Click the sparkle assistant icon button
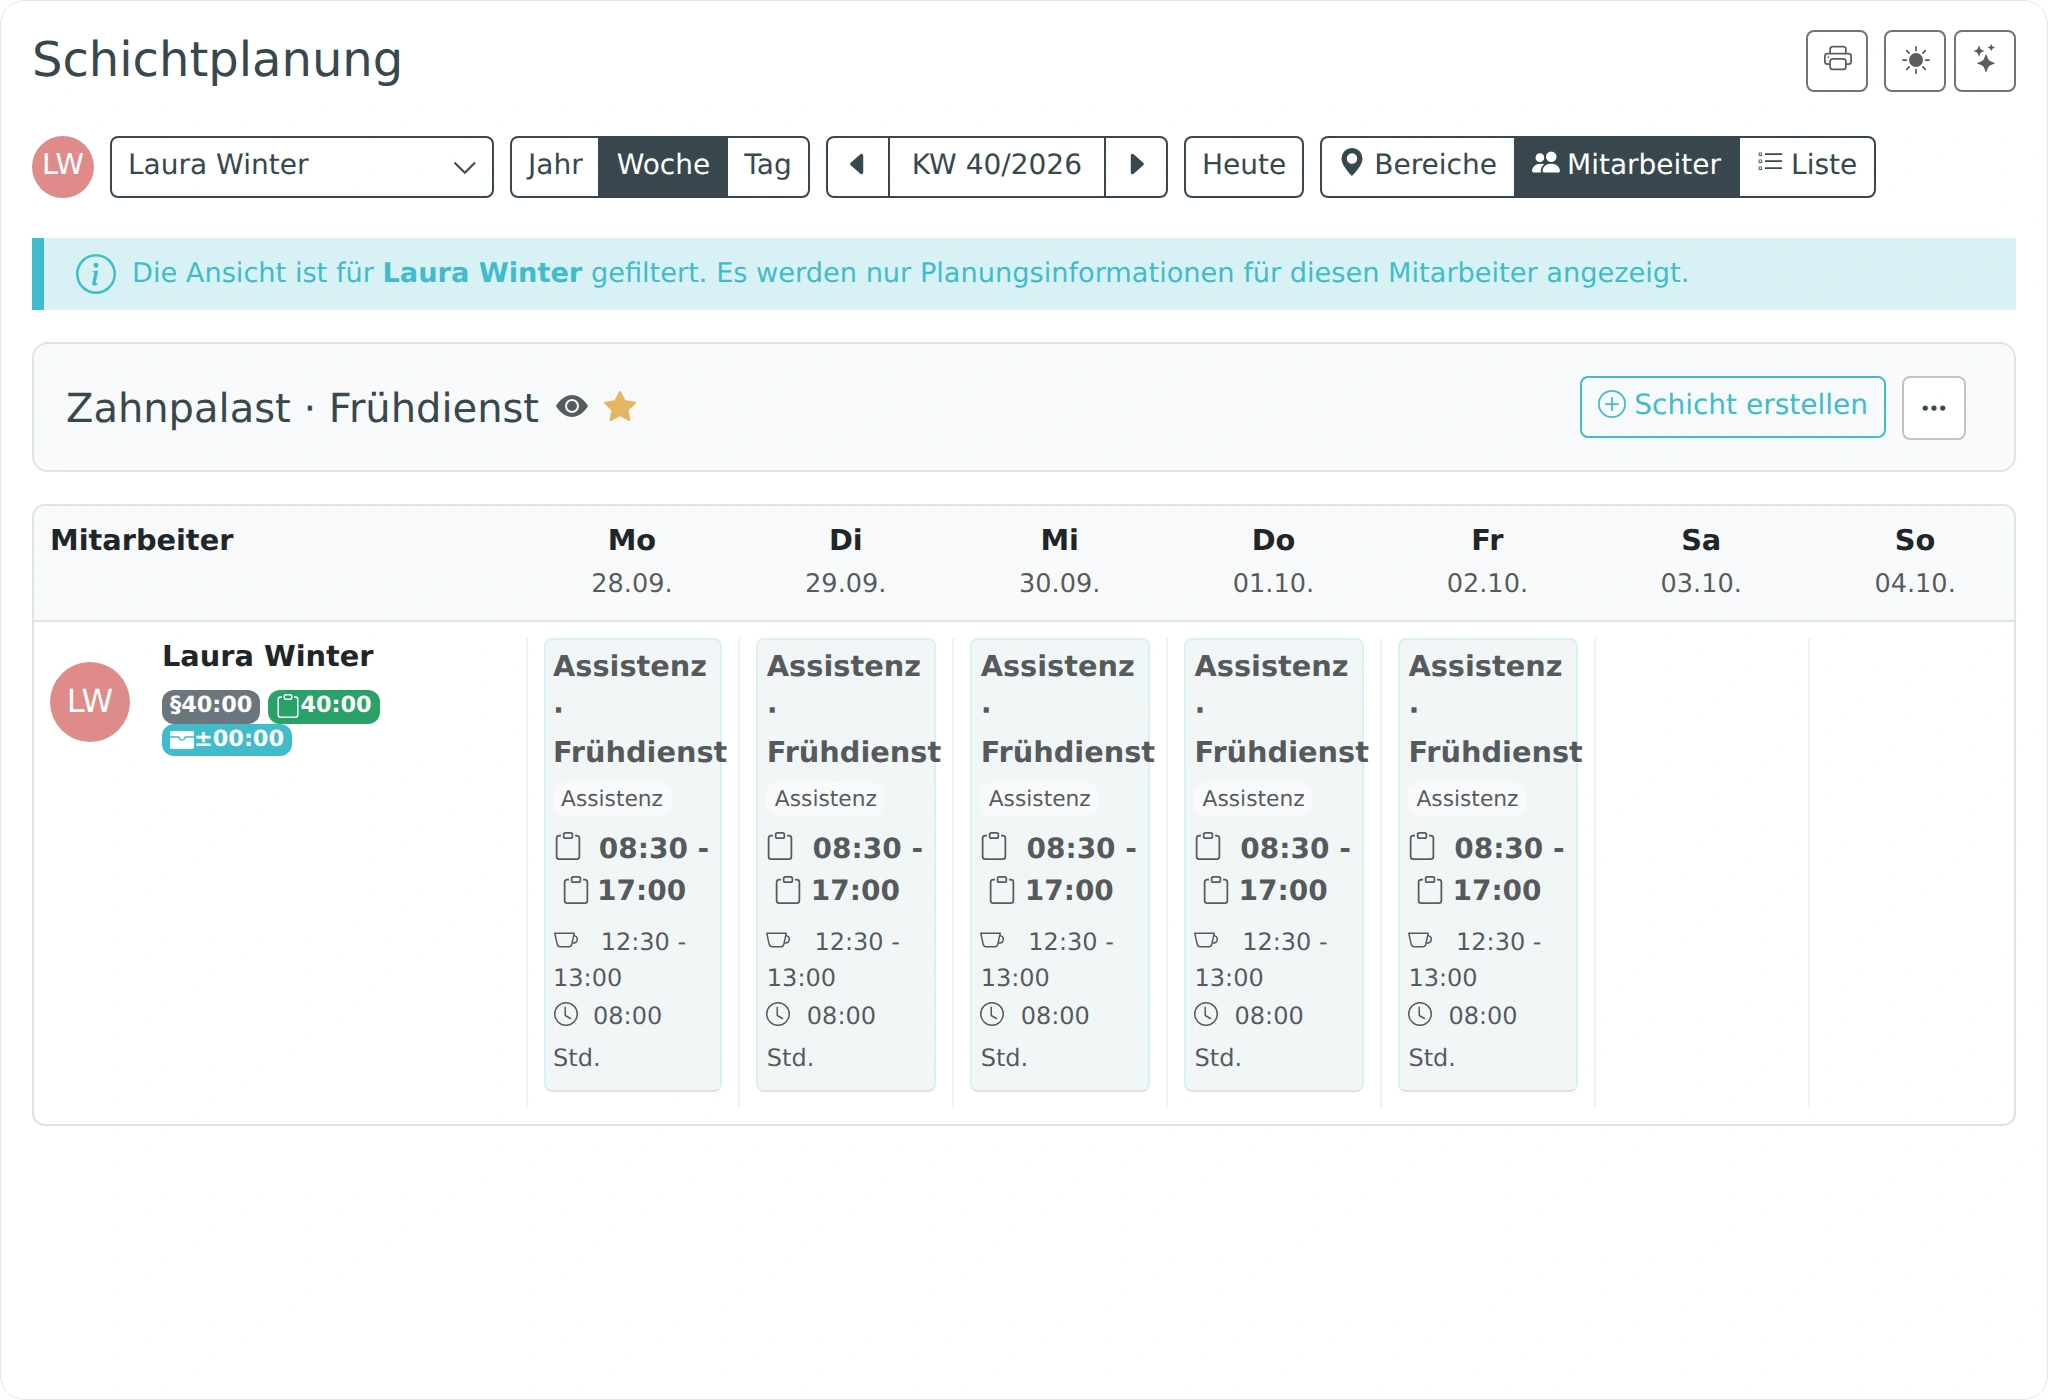Screen dimensions: 2048x1400 click(x=1984, y=61)
